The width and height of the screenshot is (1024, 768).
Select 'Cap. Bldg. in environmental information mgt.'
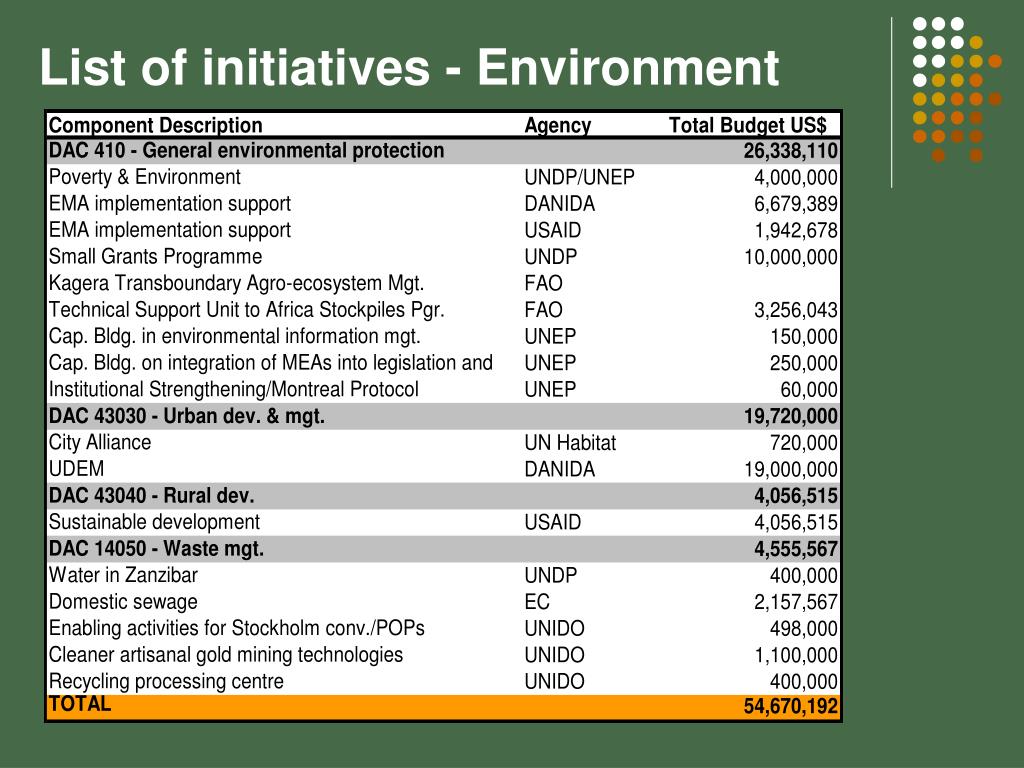click(x=234, y=336)
